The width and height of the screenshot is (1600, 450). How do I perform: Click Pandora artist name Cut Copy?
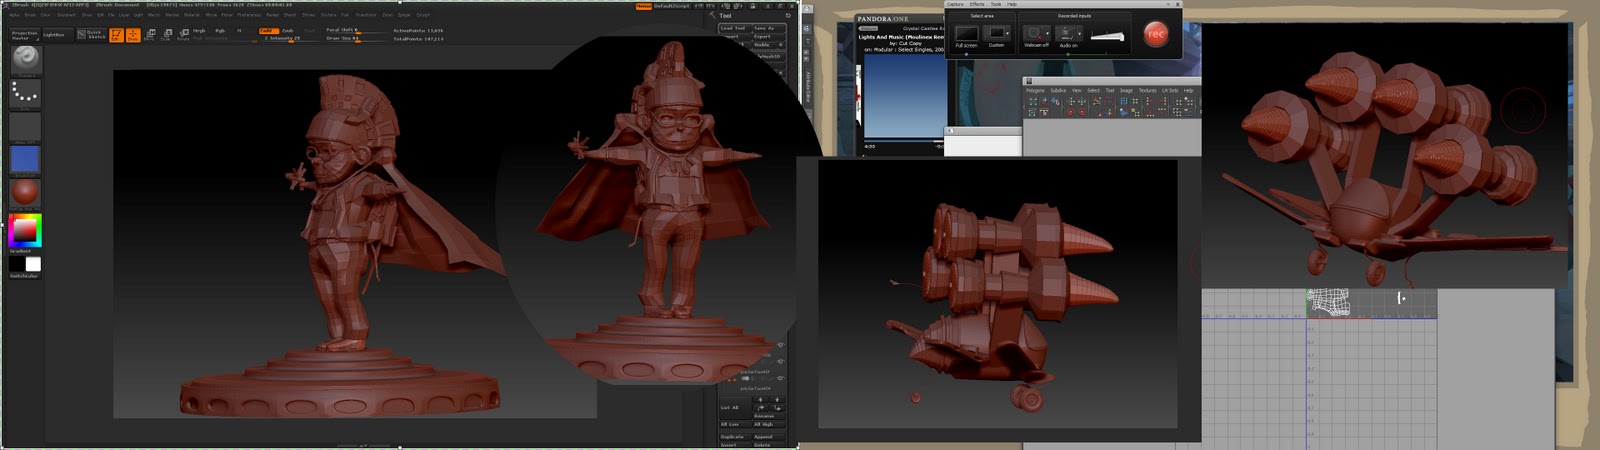pos(908,43)
